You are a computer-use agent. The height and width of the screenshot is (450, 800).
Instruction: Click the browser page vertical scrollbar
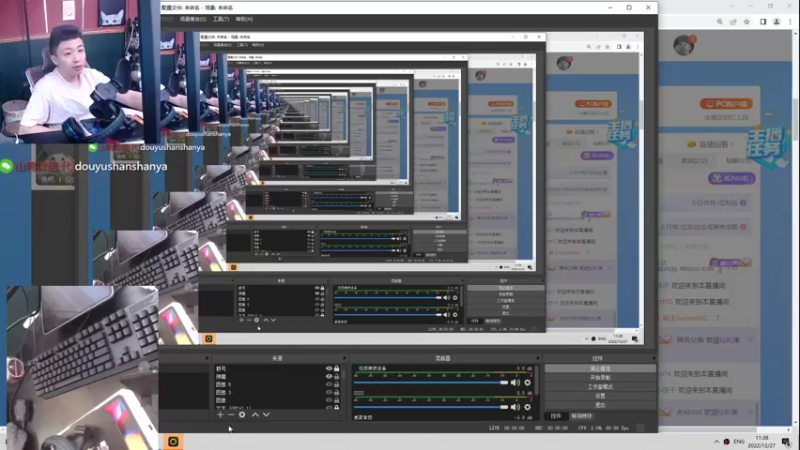point(796,120)
